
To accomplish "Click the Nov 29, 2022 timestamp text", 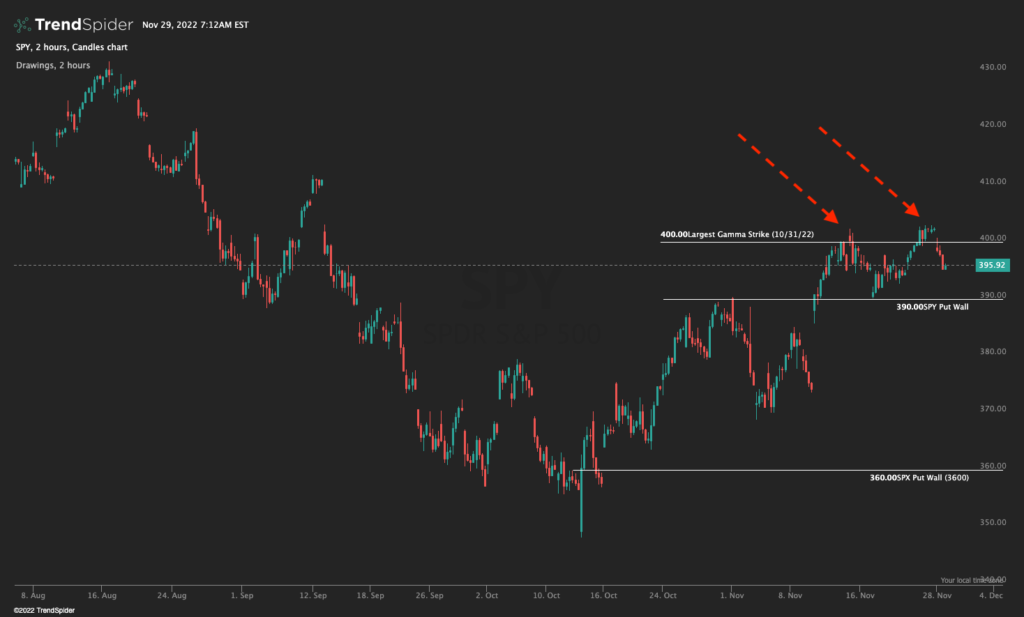I will 198,24.
